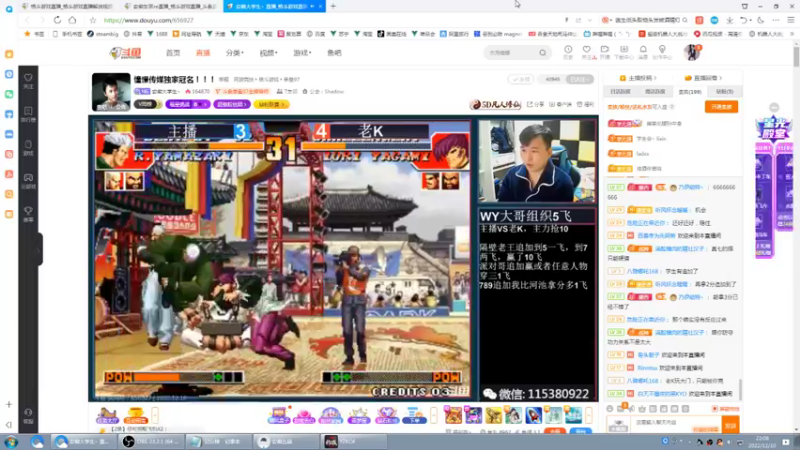The width and height of the screenshot is (800, 450).
Task: Click the browser home icon
Action: [72, 20]
